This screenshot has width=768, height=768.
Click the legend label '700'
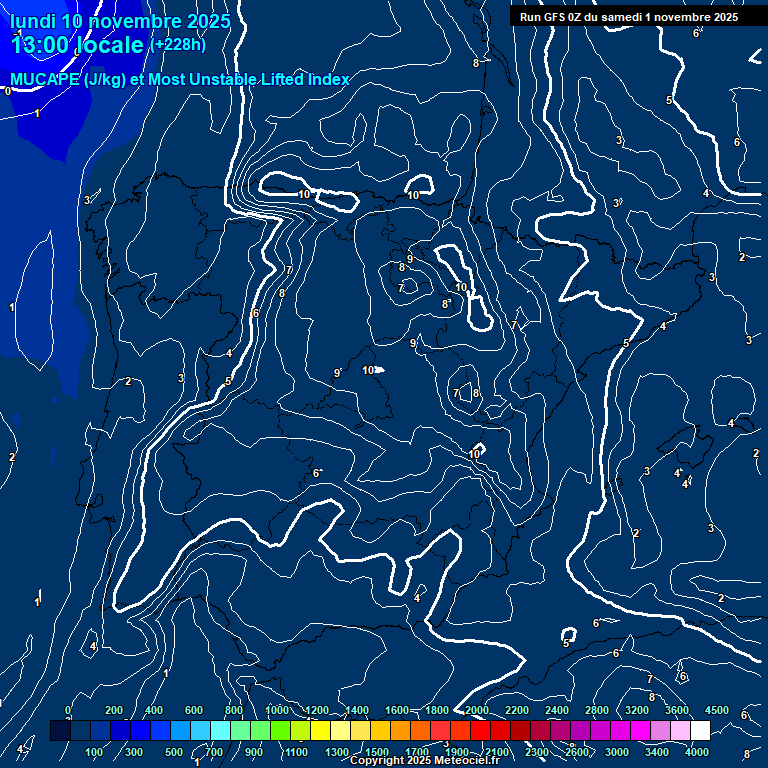(x=214, y=752)
